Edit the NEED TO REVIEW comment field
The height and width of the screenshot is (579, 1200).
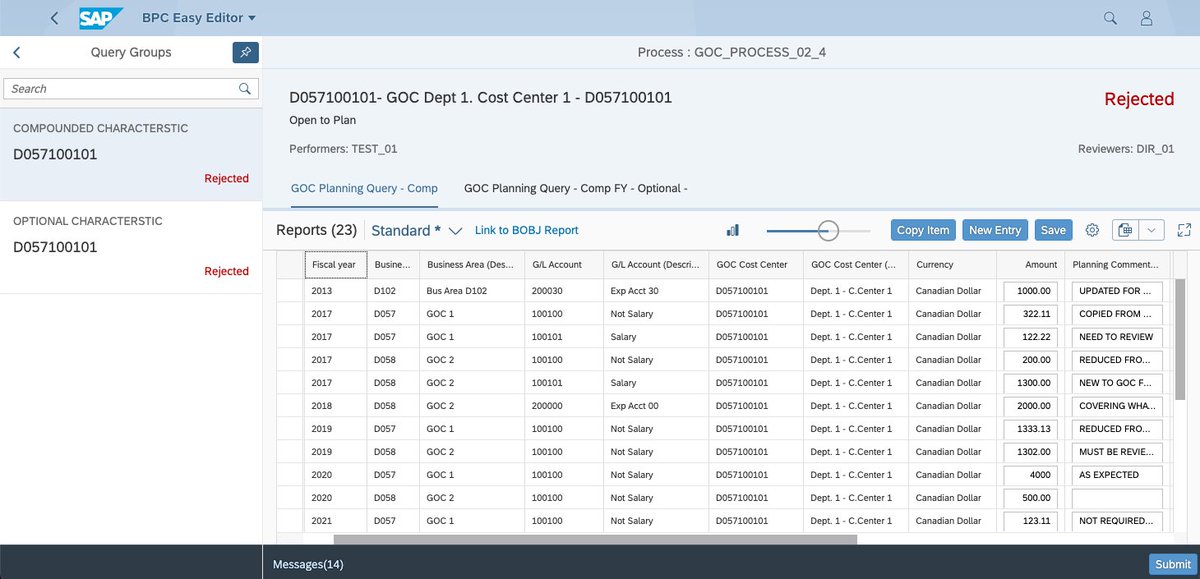[x=1116, y=337]
